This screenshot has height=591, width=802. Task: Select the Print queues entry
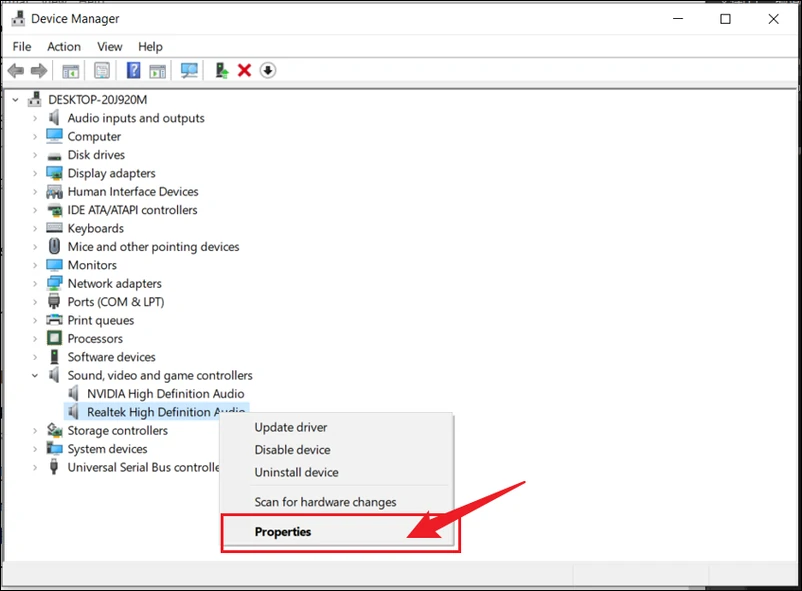[x=100, y=320]
